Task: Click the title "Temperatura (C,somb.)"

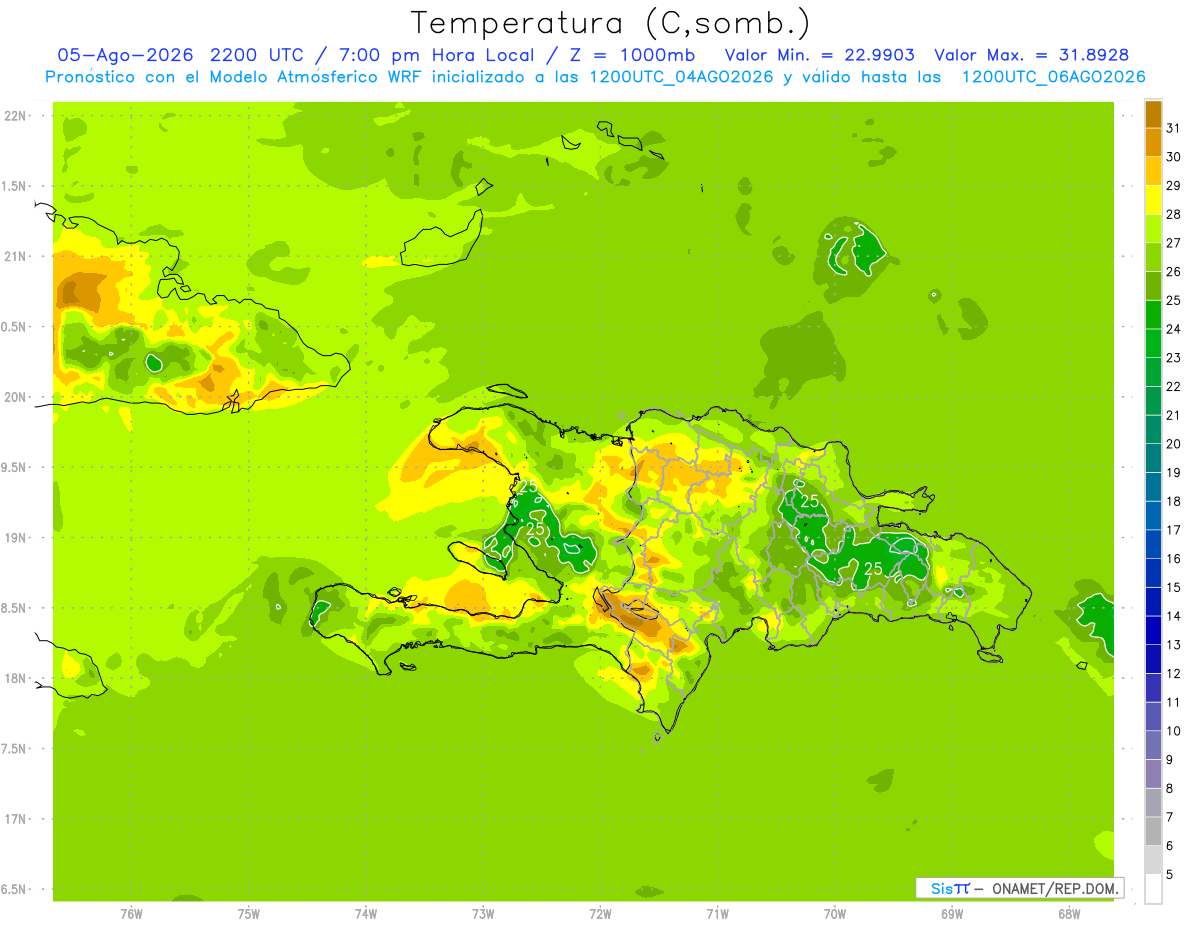Action: click(x=611, y=23)
